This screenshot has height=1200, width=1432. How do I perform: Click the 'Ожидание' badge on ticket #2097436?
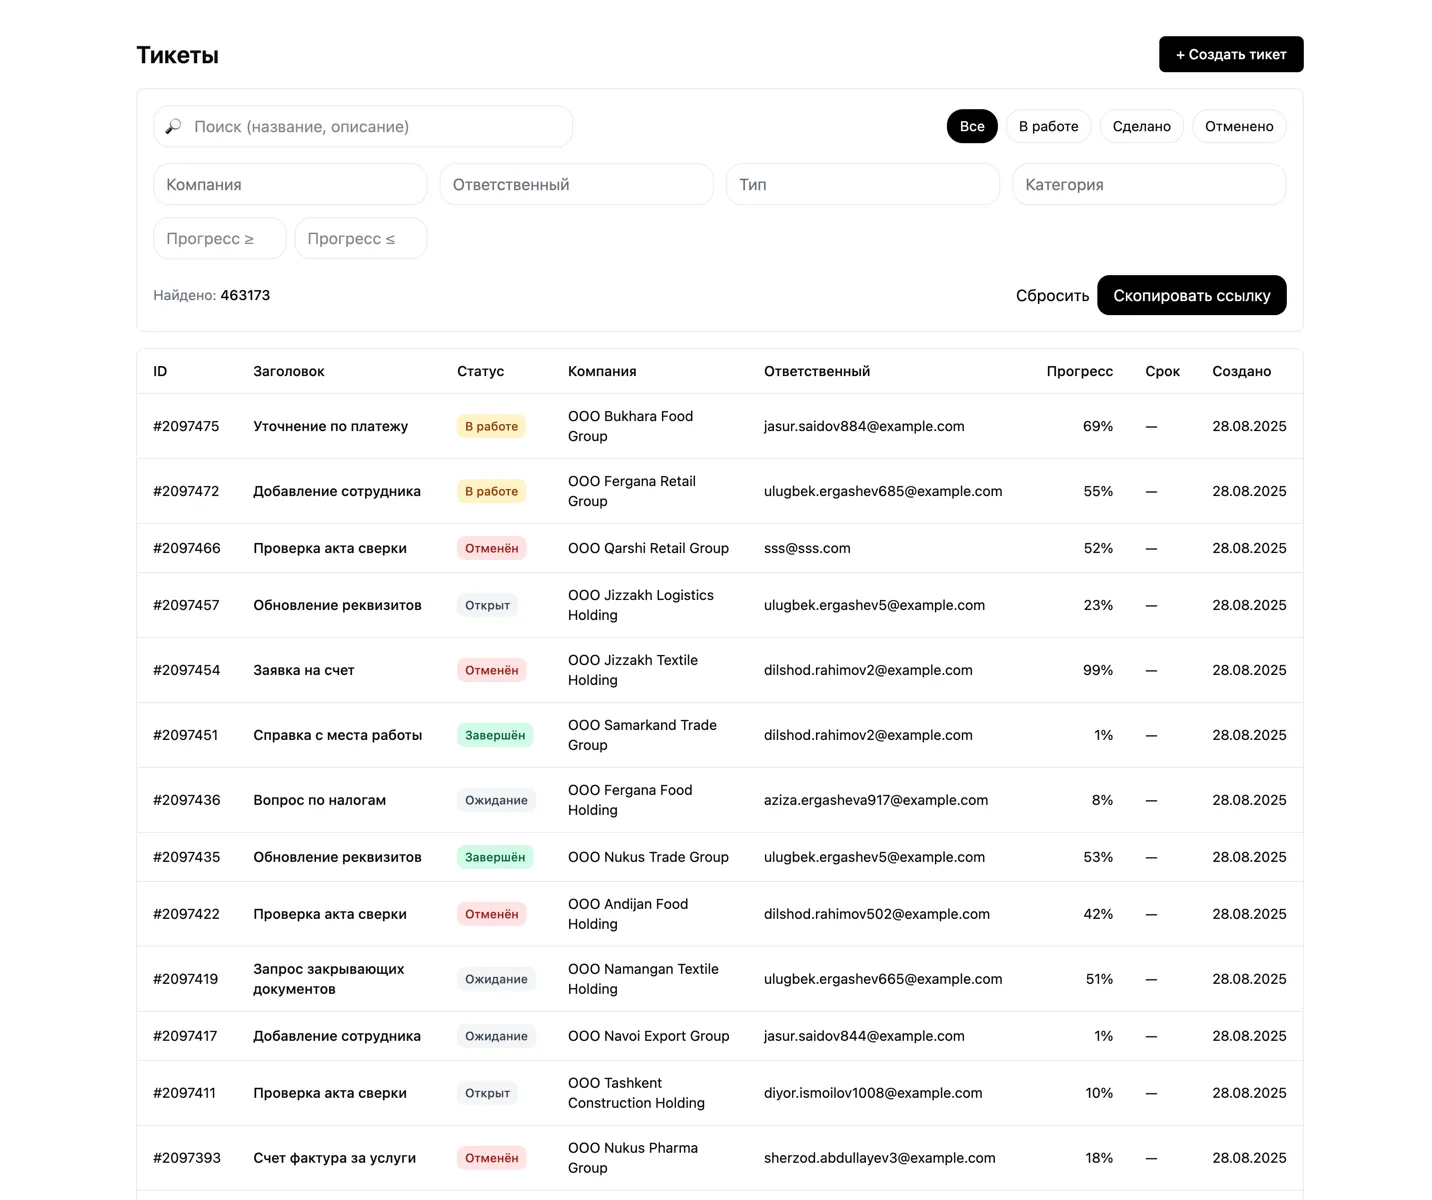496,800
